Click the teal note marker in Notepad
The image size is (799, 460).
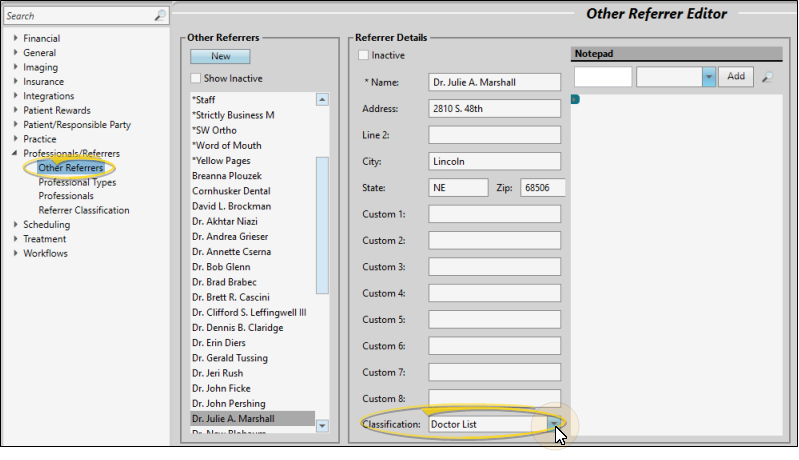coord(575,99)
